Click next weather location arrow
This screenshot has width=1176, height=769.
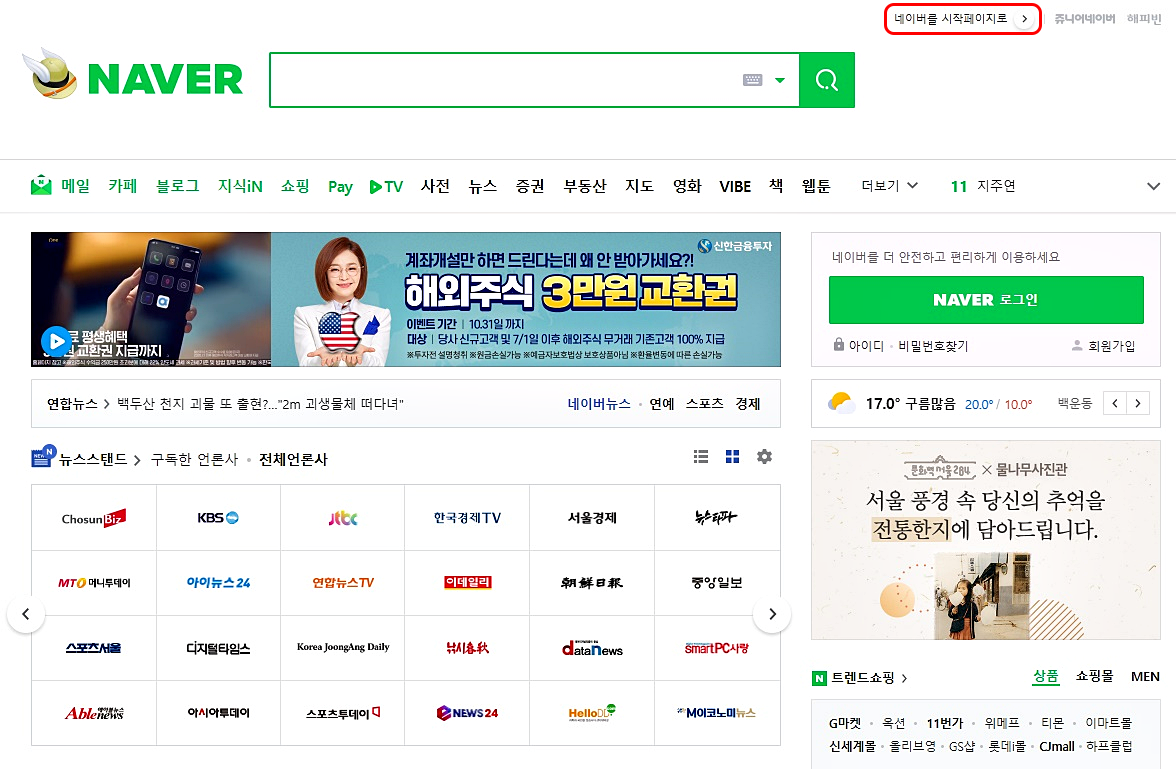pos(1138,404)
